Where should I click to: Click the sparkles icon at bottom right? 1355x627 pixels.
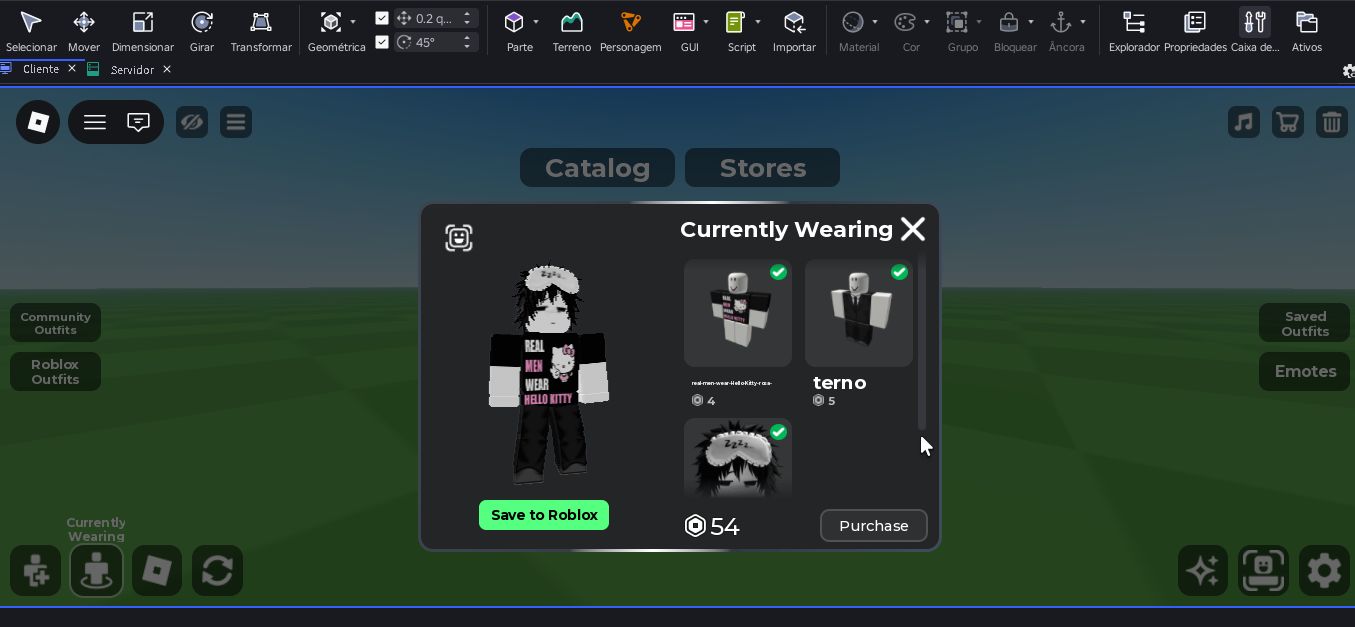[x=1202, y=571]
